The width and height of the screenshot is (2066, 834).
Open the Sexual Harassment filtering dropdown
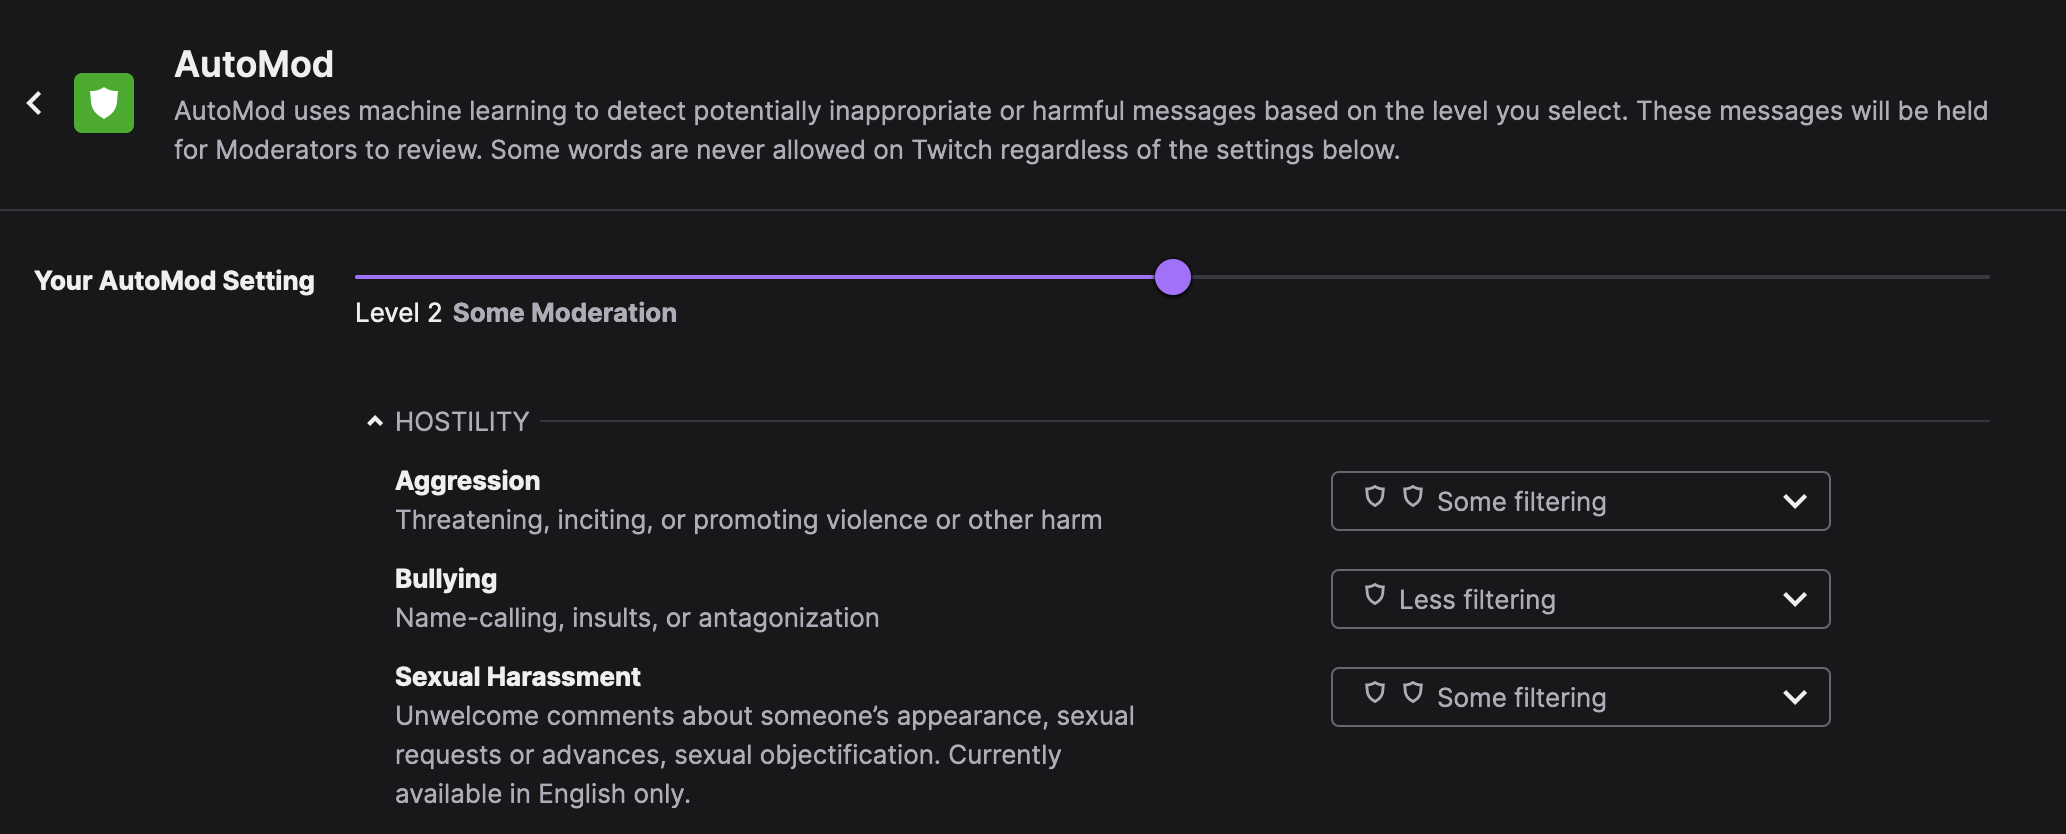click(x=1580, y=697)
